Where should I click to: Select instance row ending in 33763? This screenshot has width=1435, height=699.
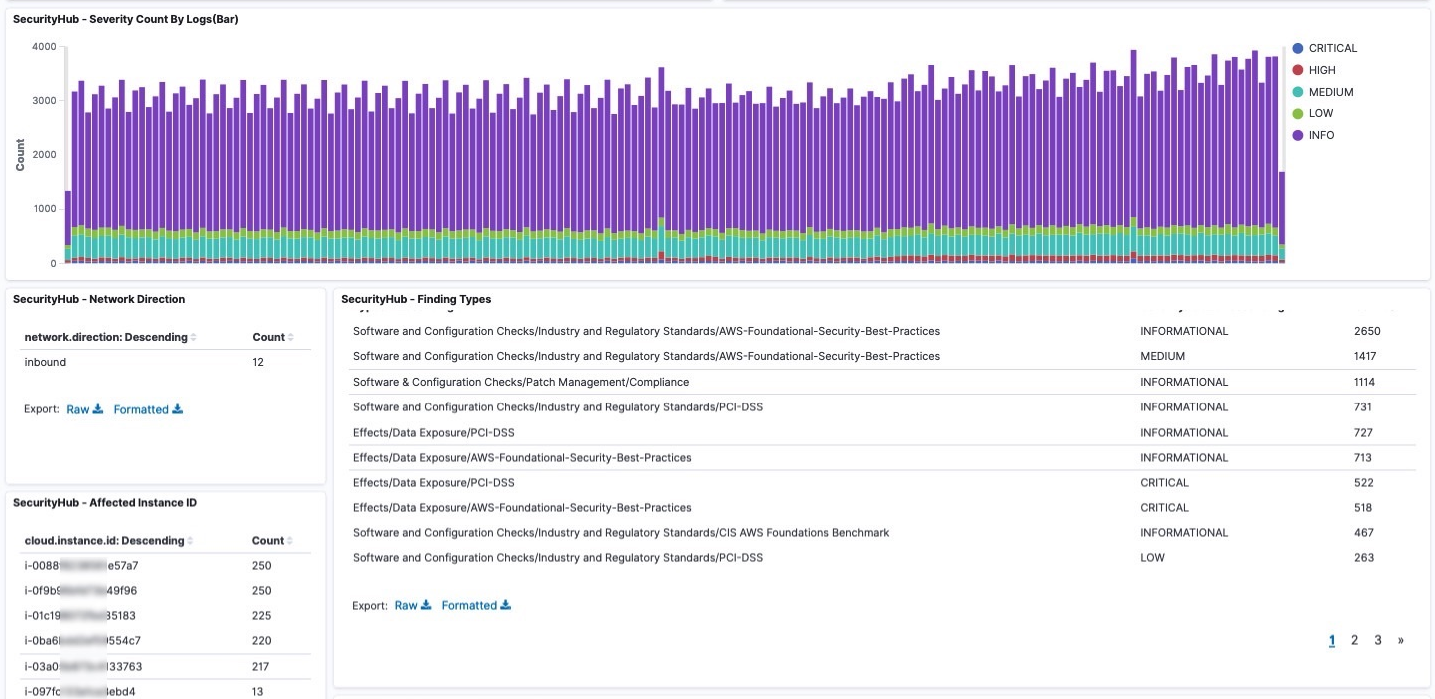click(x=167, y=666)
